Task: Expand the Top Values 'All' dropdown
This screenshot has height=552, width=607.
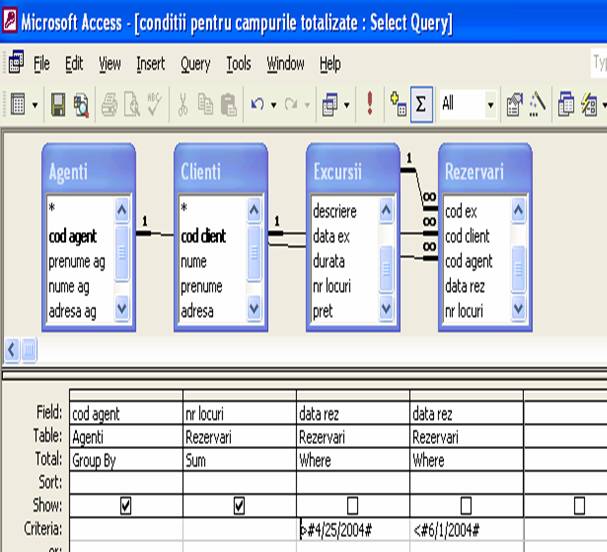Action: 491,103
